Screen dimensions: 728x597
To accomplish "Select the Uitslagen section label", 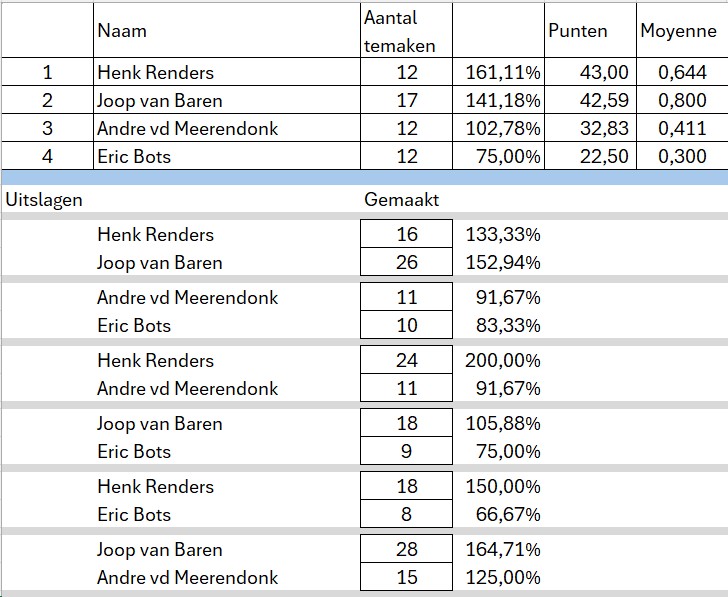I will tap(44, 199).
